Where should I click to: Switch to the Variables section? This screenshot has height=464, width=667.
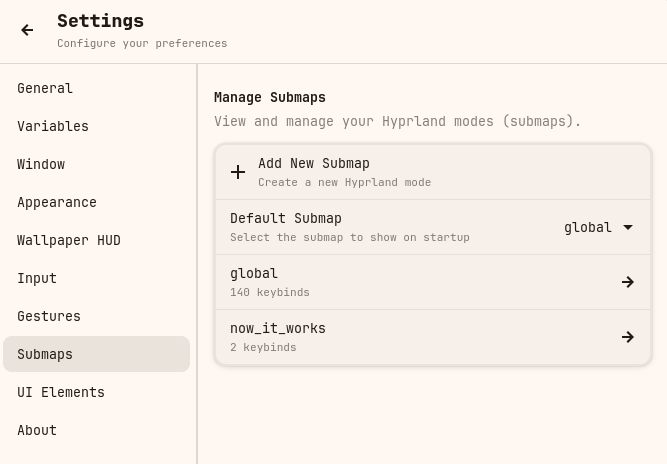[x=53, y=126]
